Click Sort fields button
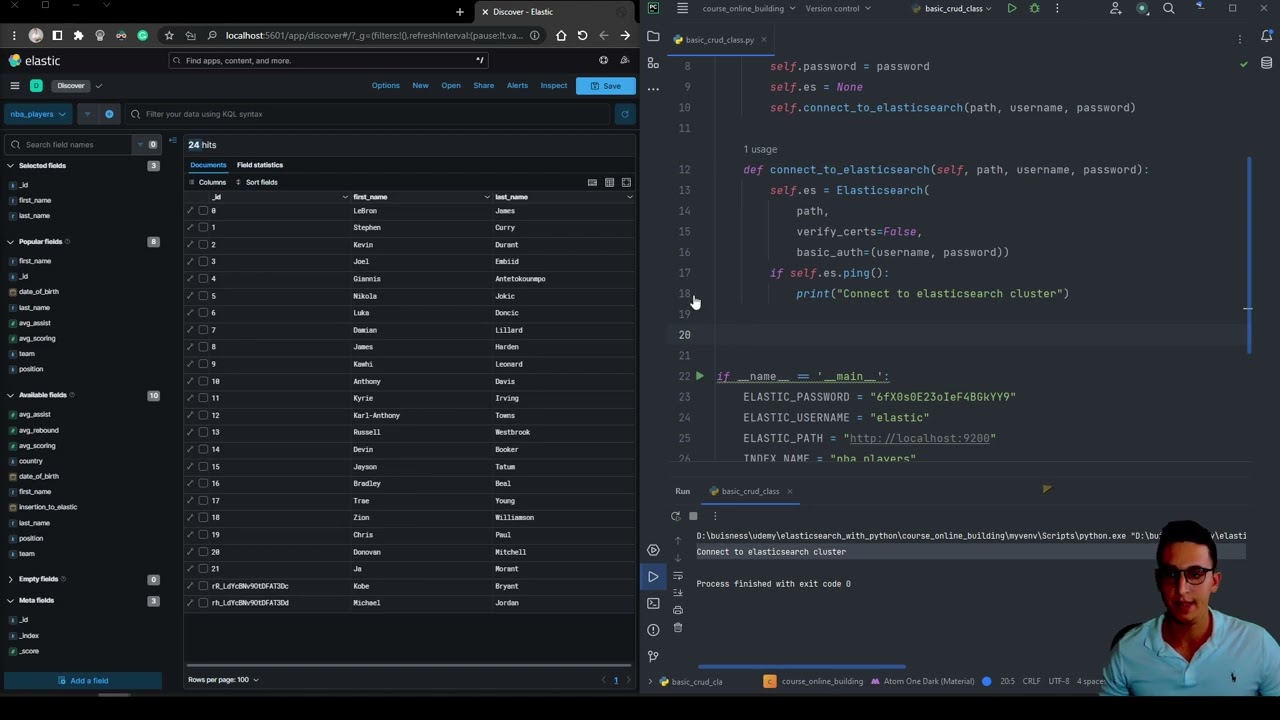The width and height of the screenshot is (1280, 720). click(256, 183)
